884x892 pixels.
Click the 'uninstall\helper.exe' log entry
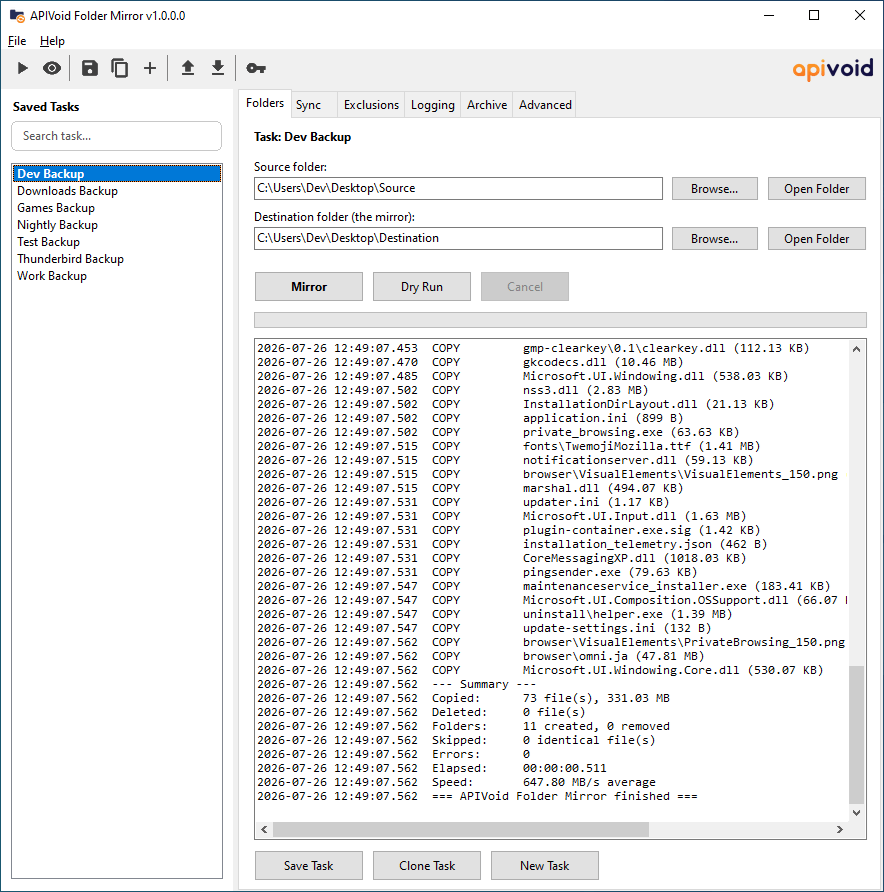[494, 614]
